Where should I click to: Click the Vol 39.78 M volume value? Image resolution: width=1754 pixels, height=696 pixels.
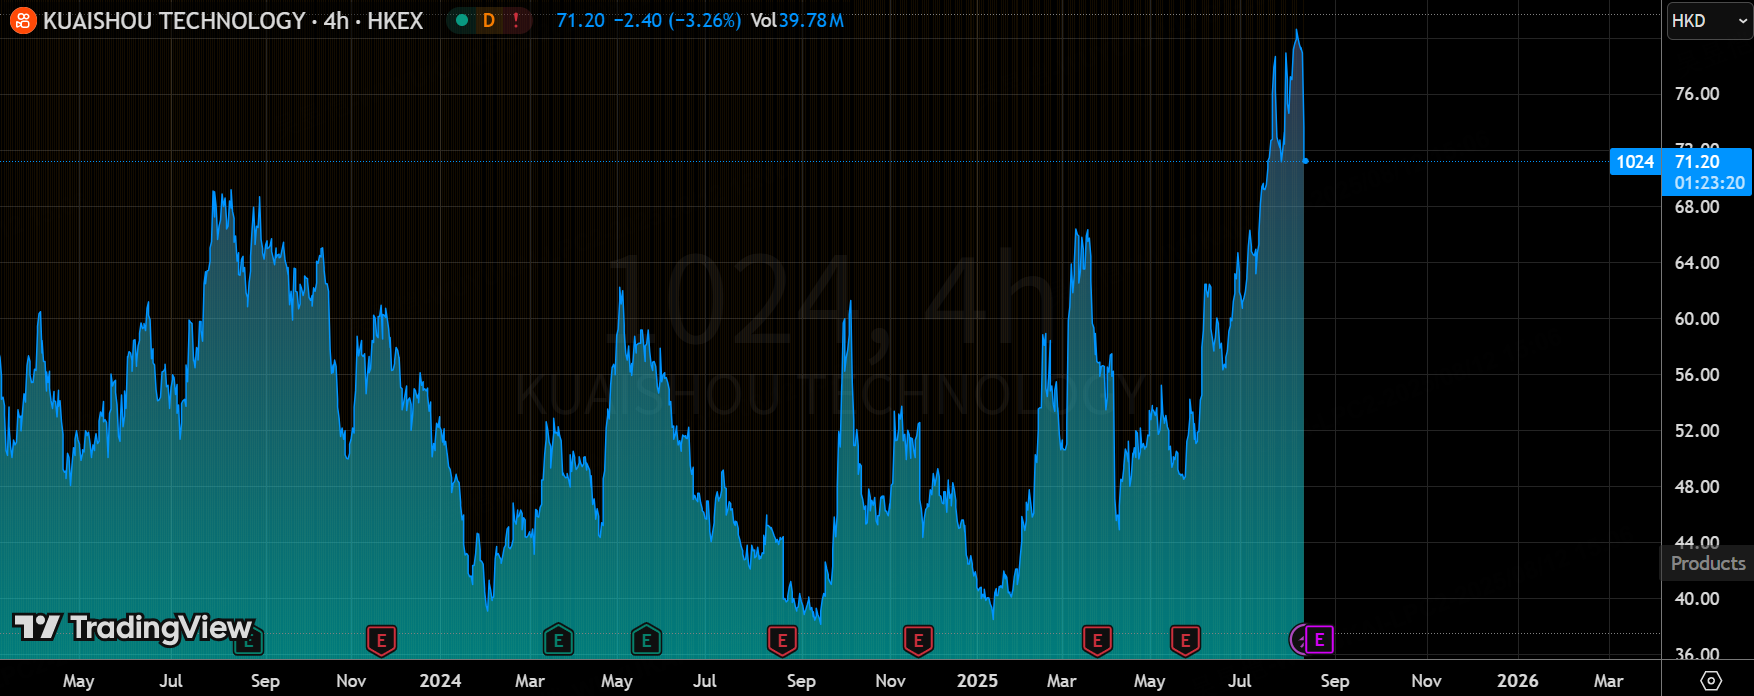(797, 20)
